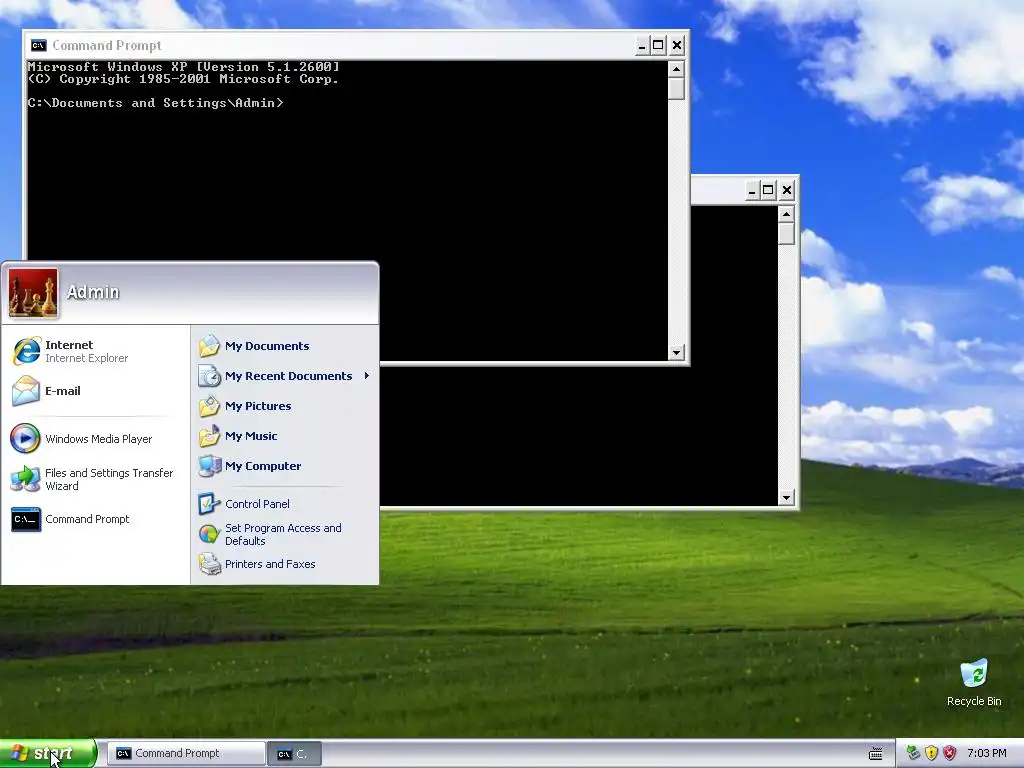1024x768 pixels.
Task: Click the red security alert tray icon
Action: pyautogui.click(x=950, y=753)
